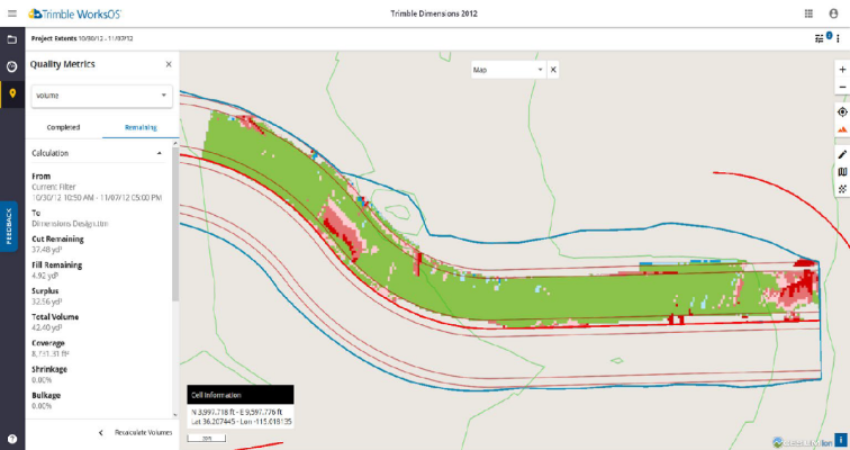Click the Bulkage percentage value
The image size is (850, 450).
coord(42,406)
